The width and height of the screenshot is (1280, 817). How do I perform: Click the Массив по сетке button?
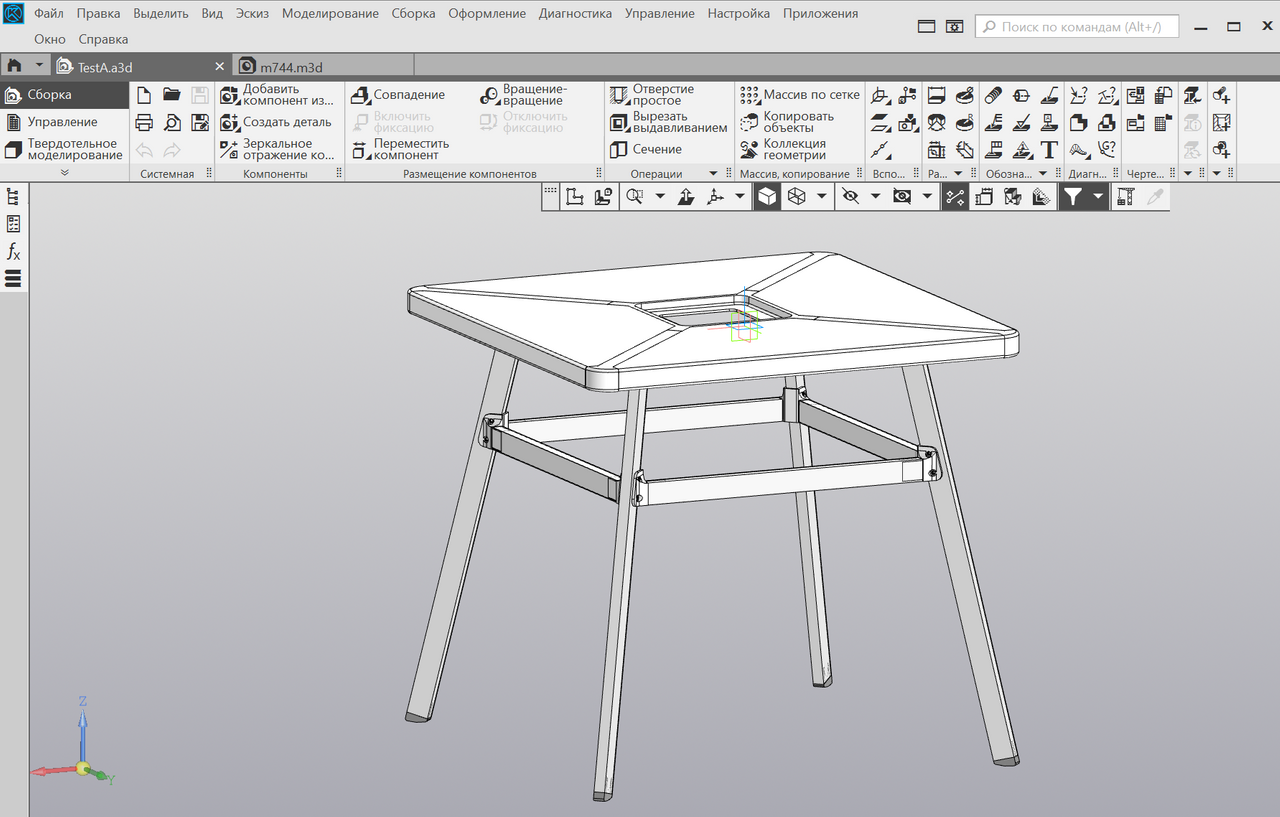(x=799, y=95)
